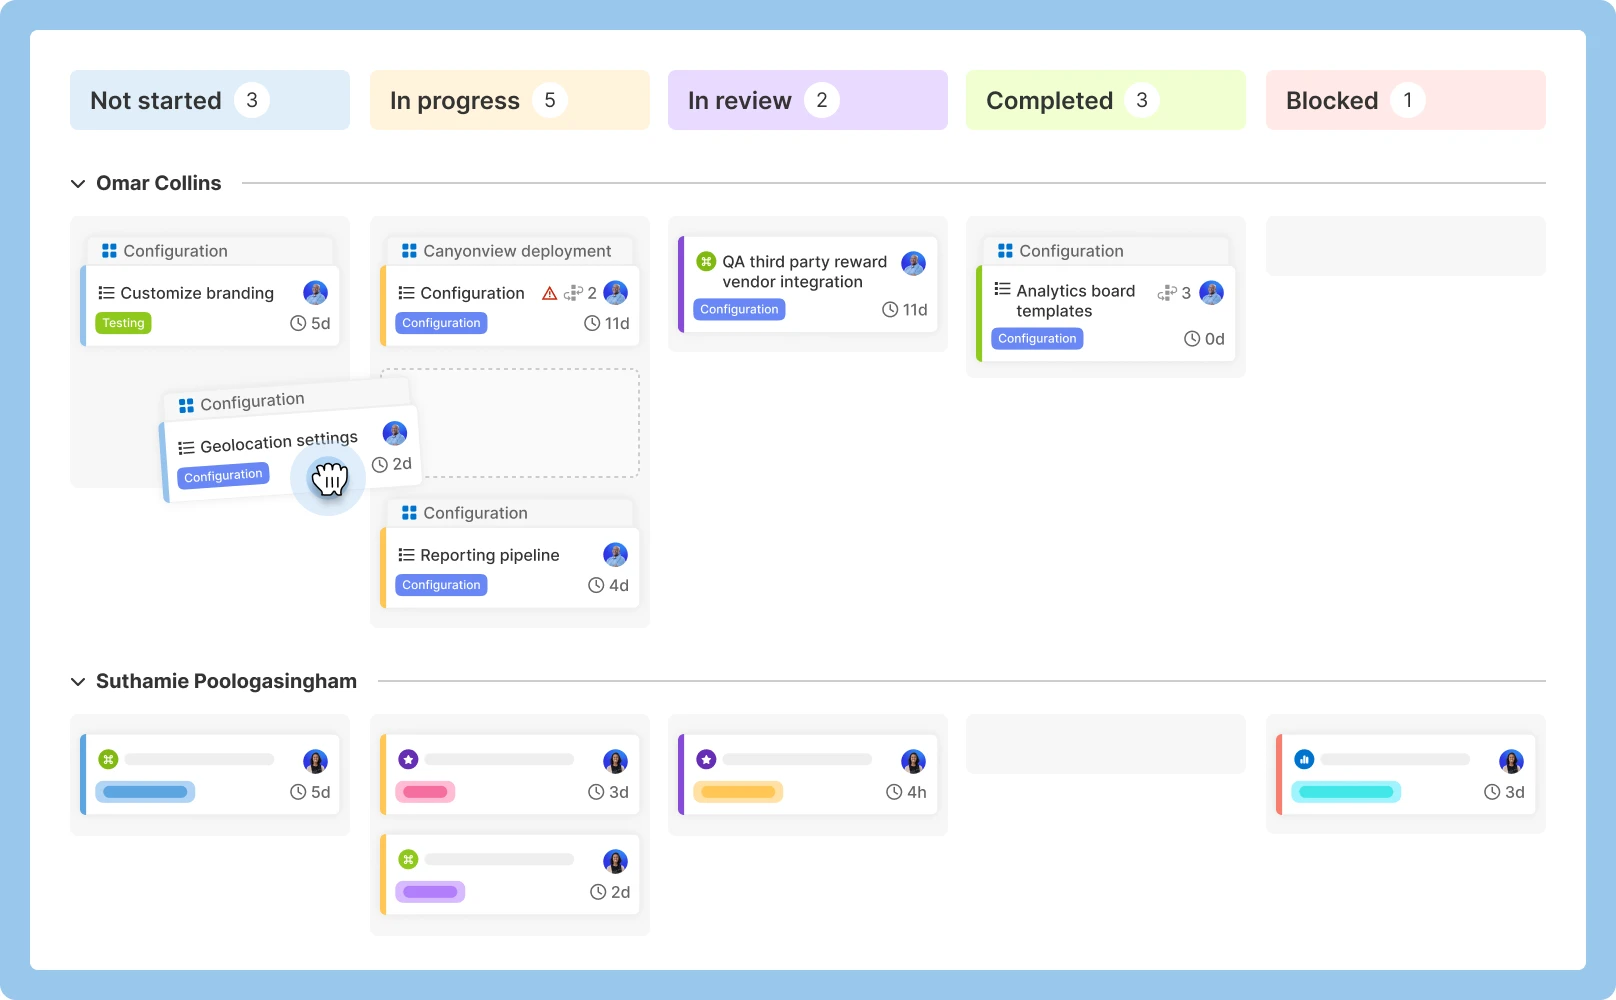Screen dimensions: 1616x1000
Task: Open the Canyonview deployment parent link
Action: point(516,251)
